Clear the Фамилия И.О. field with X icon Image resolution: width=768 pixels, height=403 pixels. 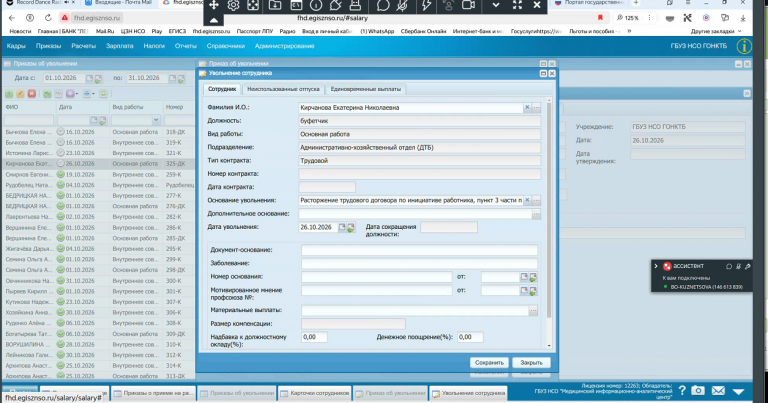point(527,107)
